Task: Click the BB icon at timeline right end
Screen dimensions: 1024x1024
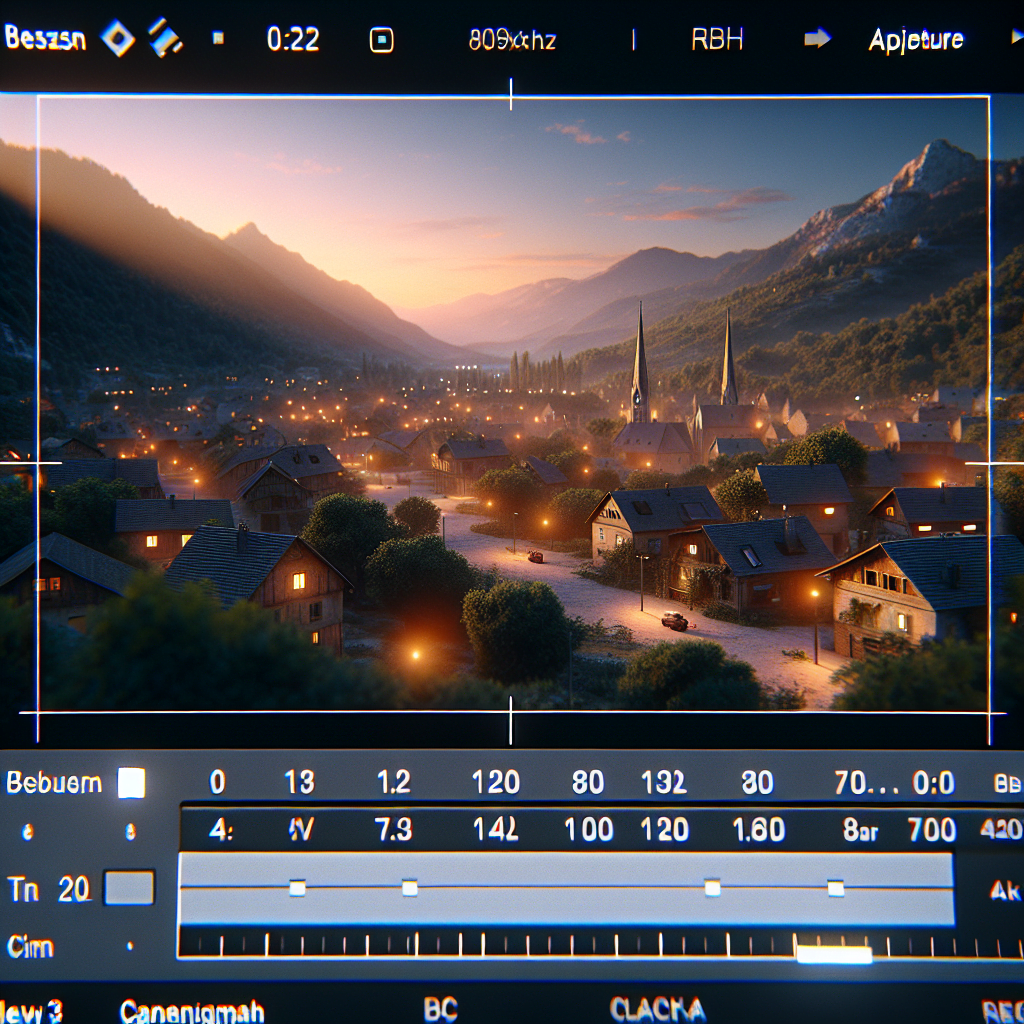Action: (x=1007, y=784)
